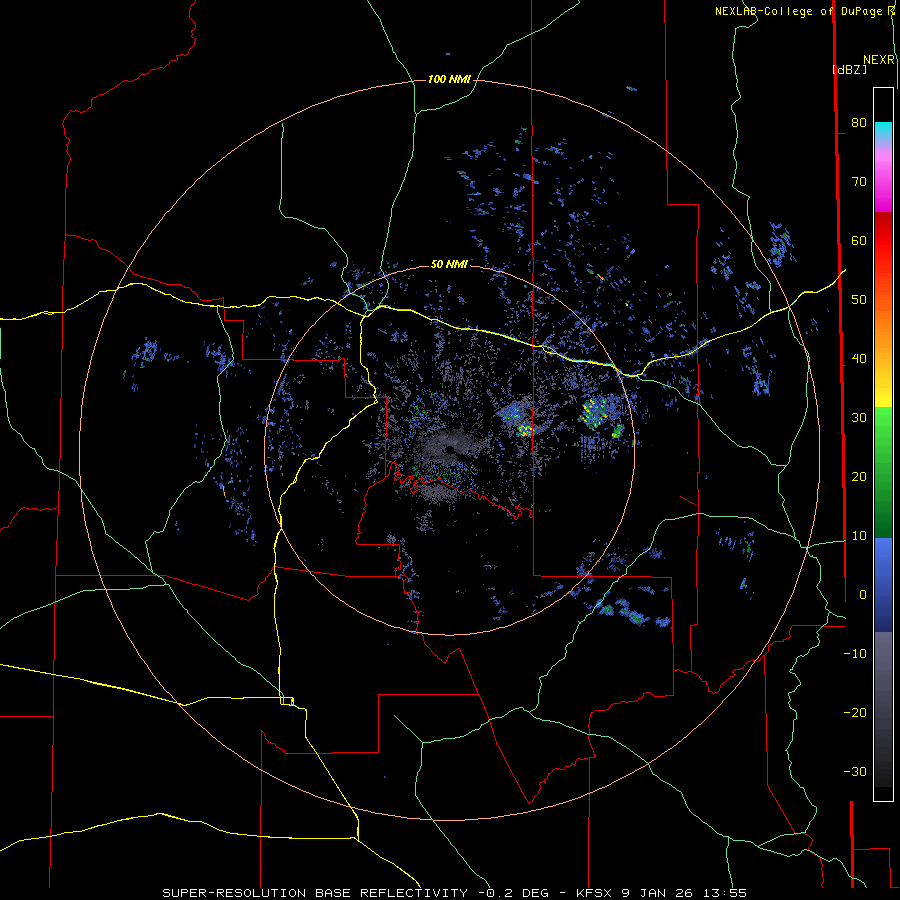Pick the cyan segment atop the color bar
Screen dimensions: 900x900
click(883, 132)
